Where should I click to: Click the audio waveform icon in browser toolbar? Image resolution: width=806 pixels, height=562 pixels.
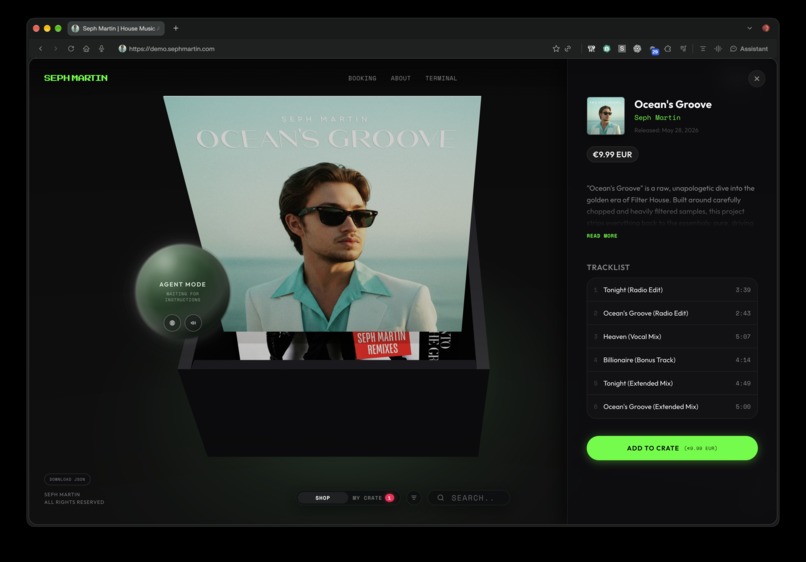[718, 49]
